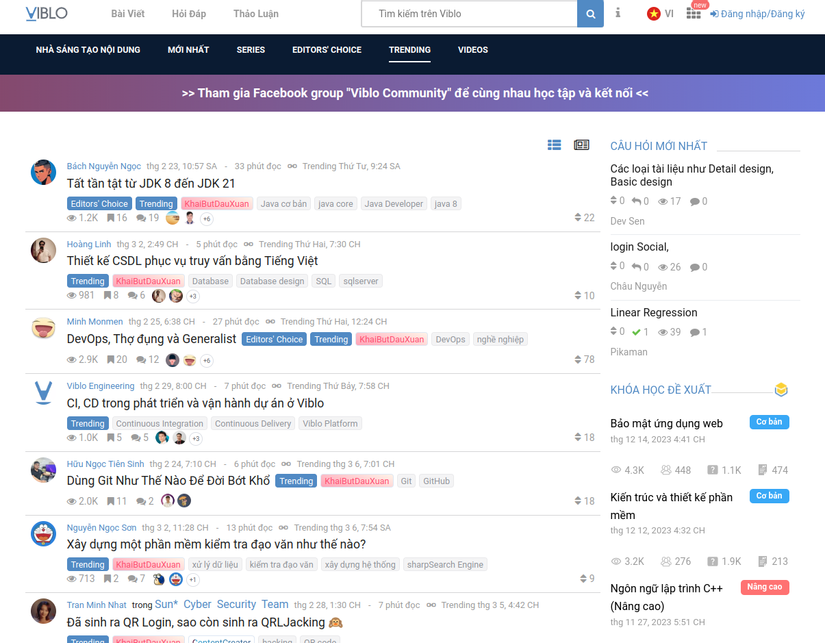825x643 pixels.
Task: Click the Editors' Choice badge on JDK post
Action: [99, 204]
